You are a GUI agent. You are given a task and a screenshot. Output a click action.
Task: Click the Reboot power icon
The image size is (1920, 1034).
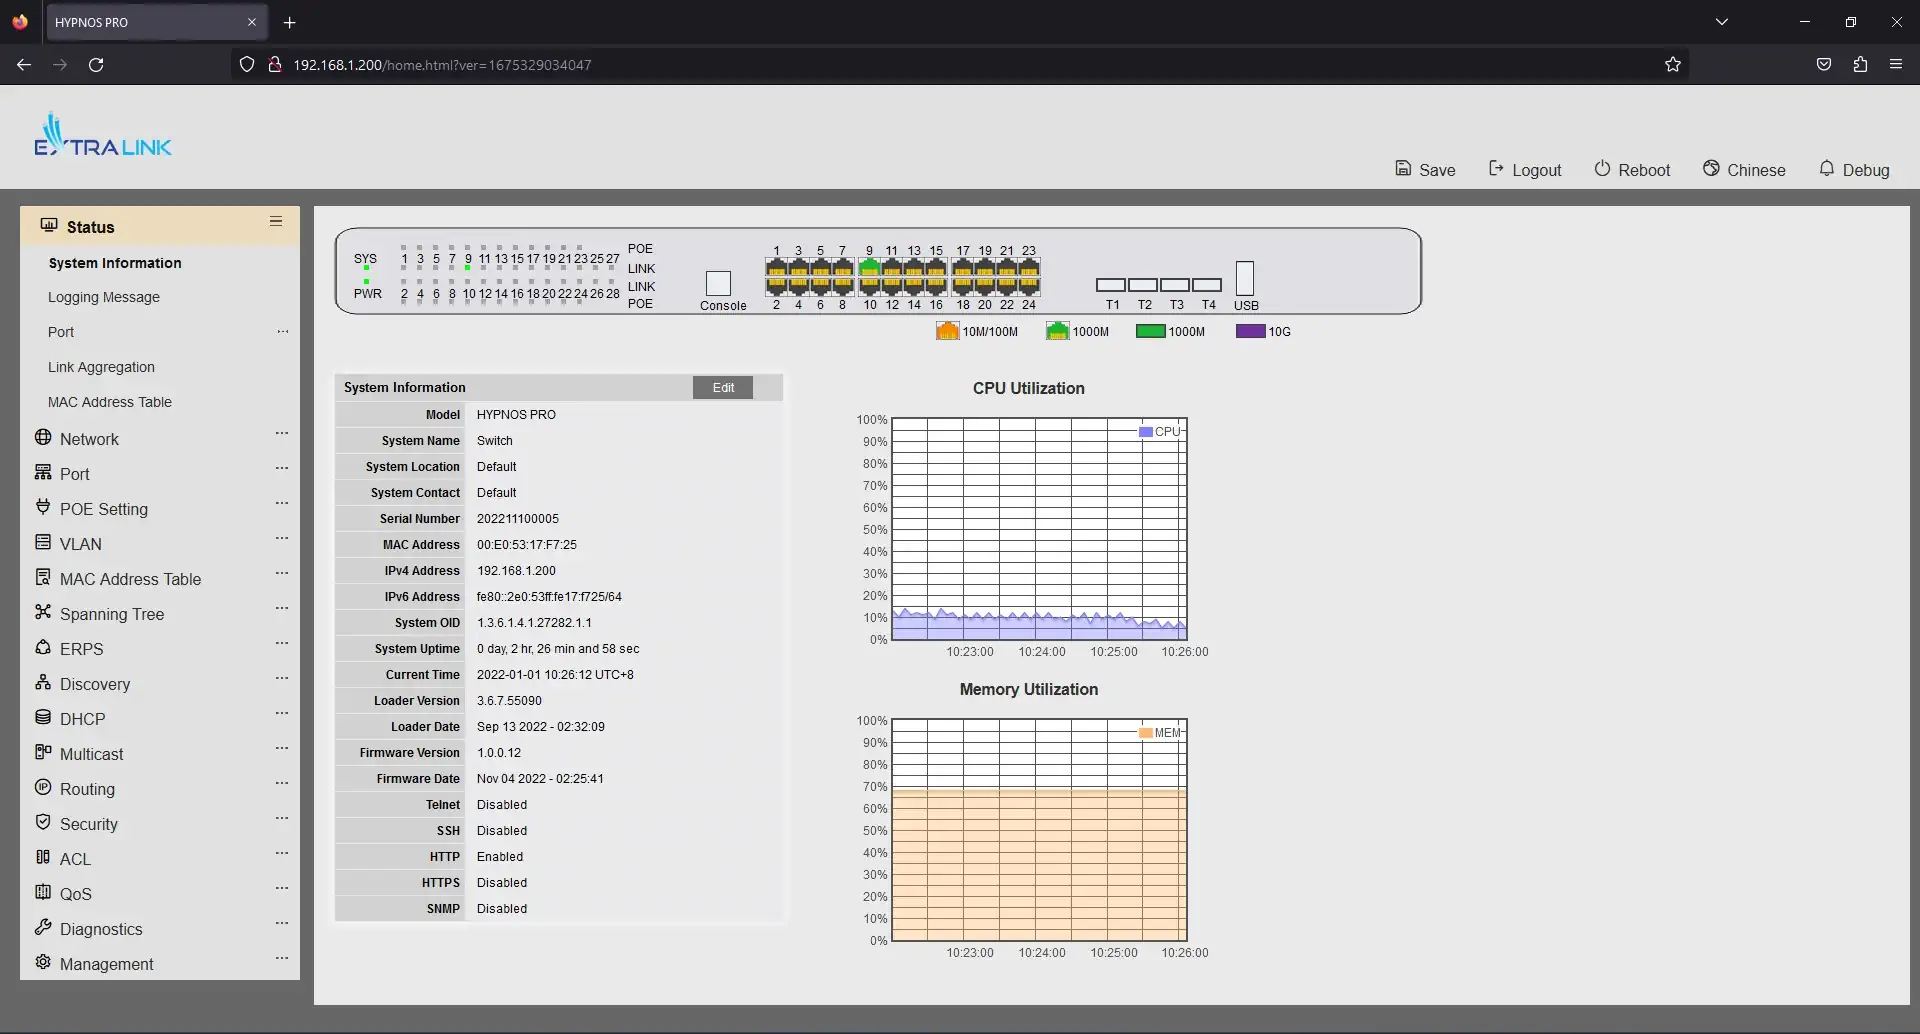pyautogui.click(x=1602, y=169)
